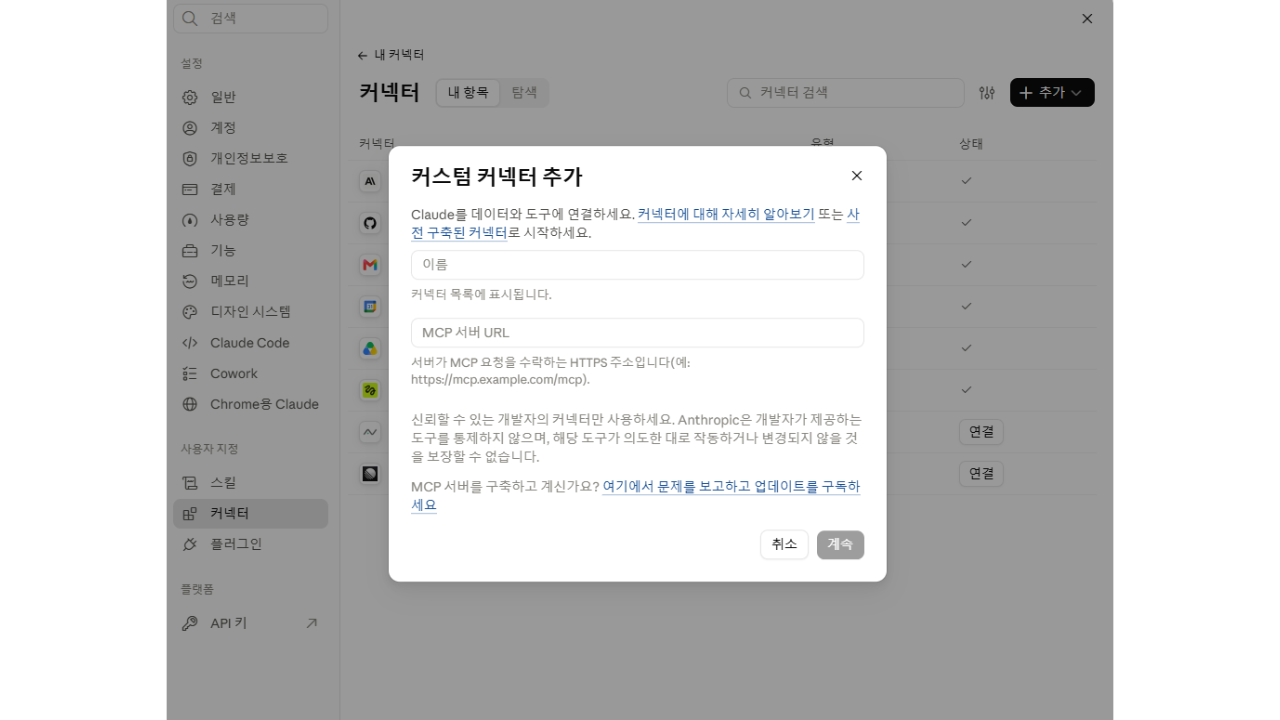1280x720 pixels.
Task: Click the Claude Code brackets icon
Action: tap(190, 343)
